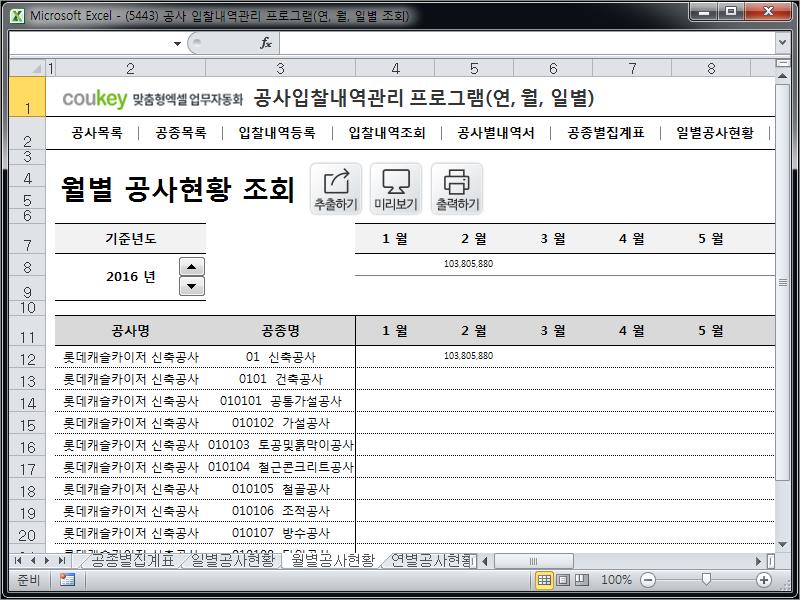The height and width of the screenshot is (600, 800).
Task: Open the 공종목록 menu link
Action: [181, 133]
